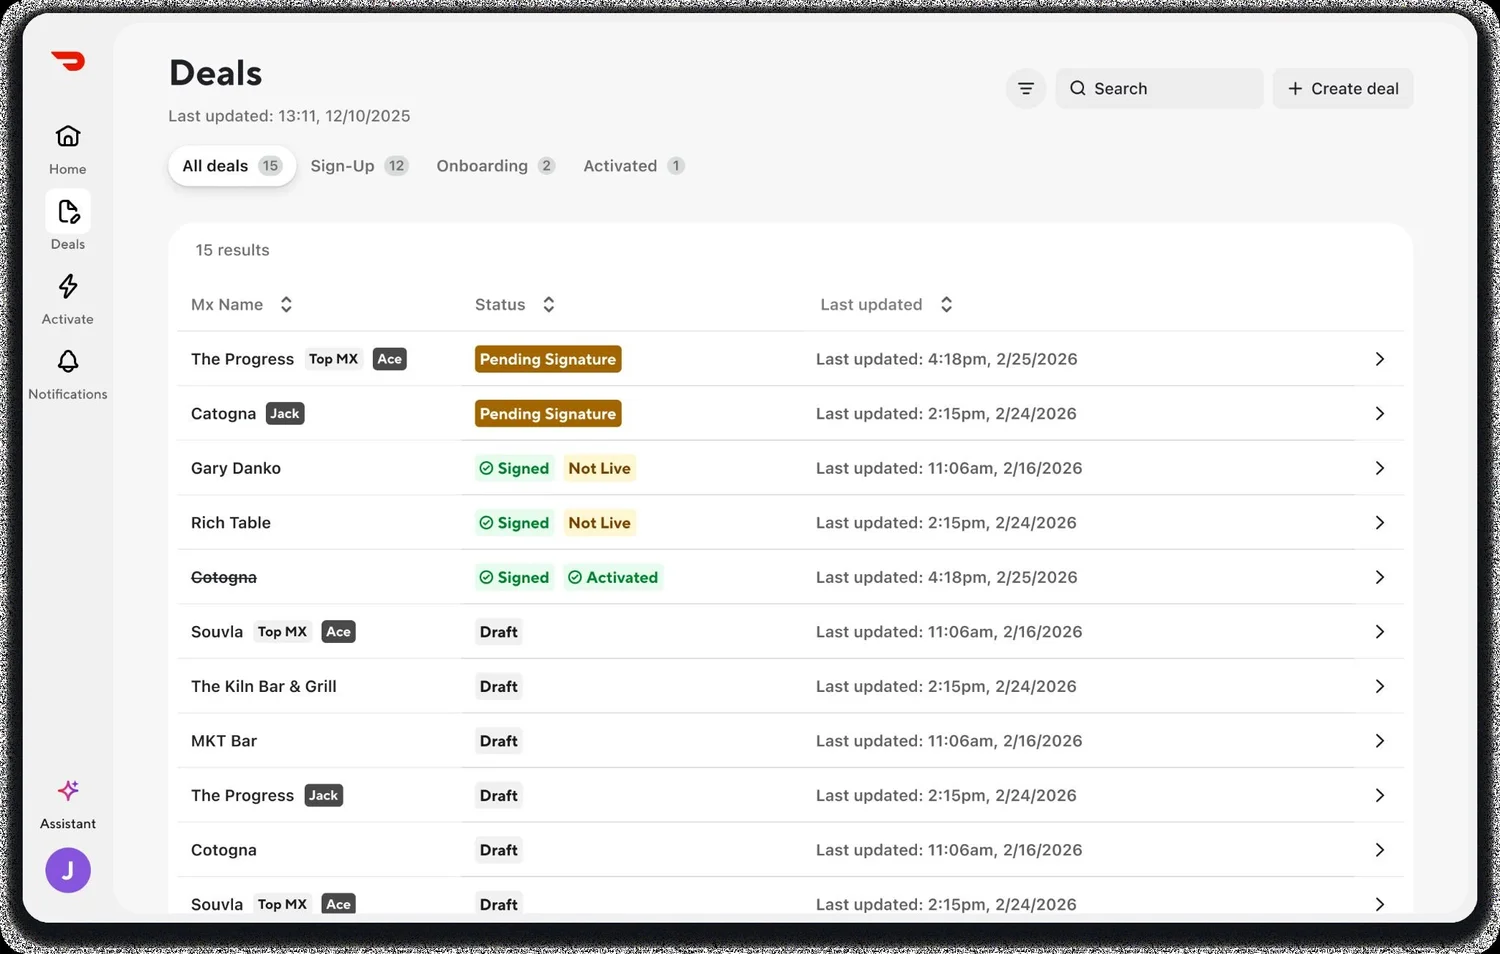
Task: Open Notifications bell icon
Action: tap(68, 361)
